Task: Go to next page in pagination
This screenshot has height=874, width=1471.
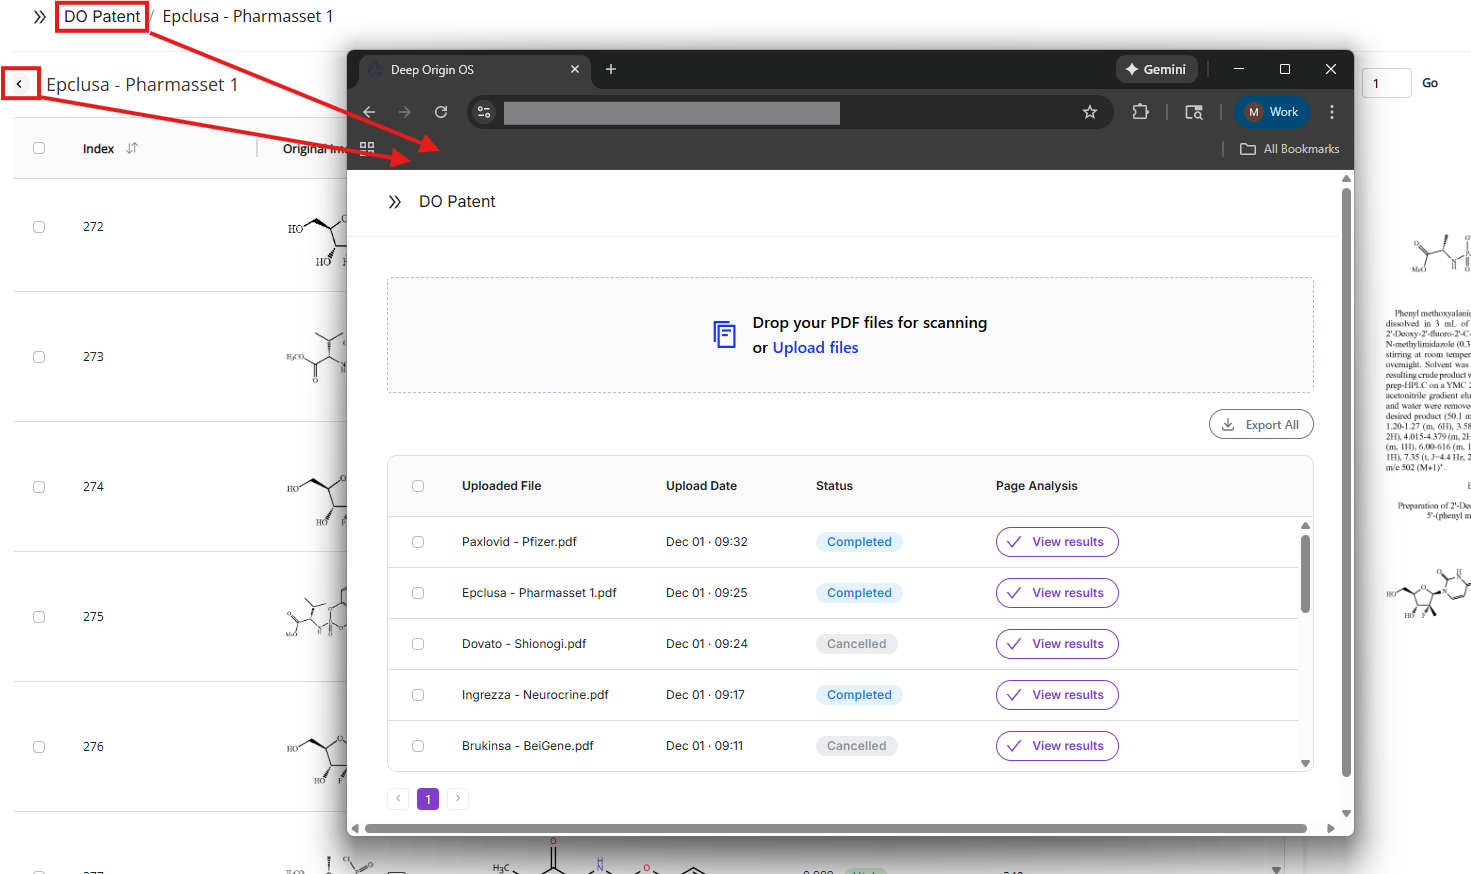Action: tap(458, 799)
